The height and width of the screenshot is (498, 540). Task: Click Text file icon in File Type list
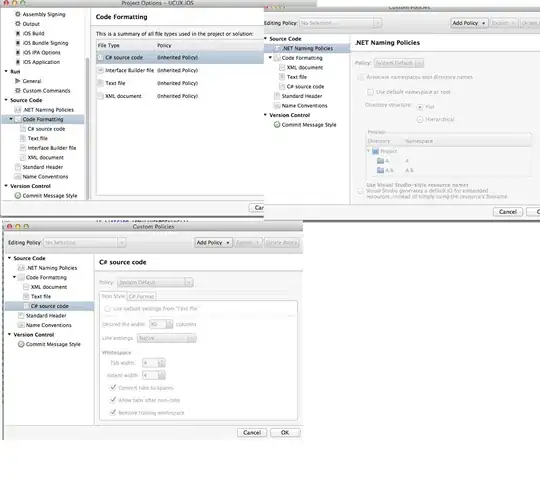click(100, 83)
